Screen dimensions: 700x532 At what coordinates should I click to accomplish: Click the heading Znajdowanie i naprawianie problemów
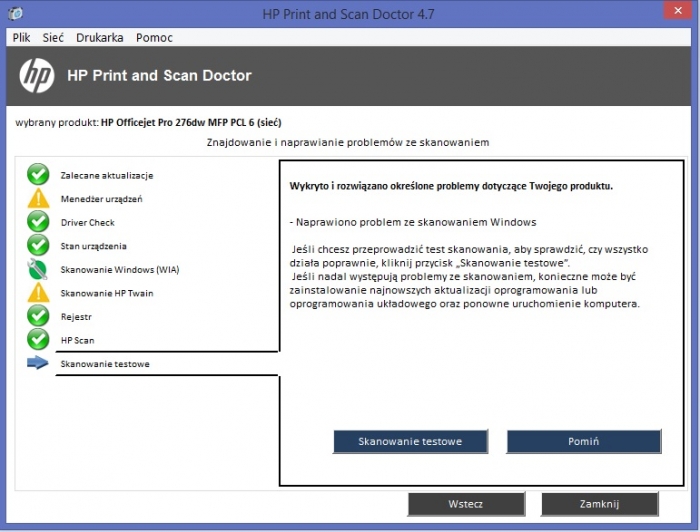(348, 142)
